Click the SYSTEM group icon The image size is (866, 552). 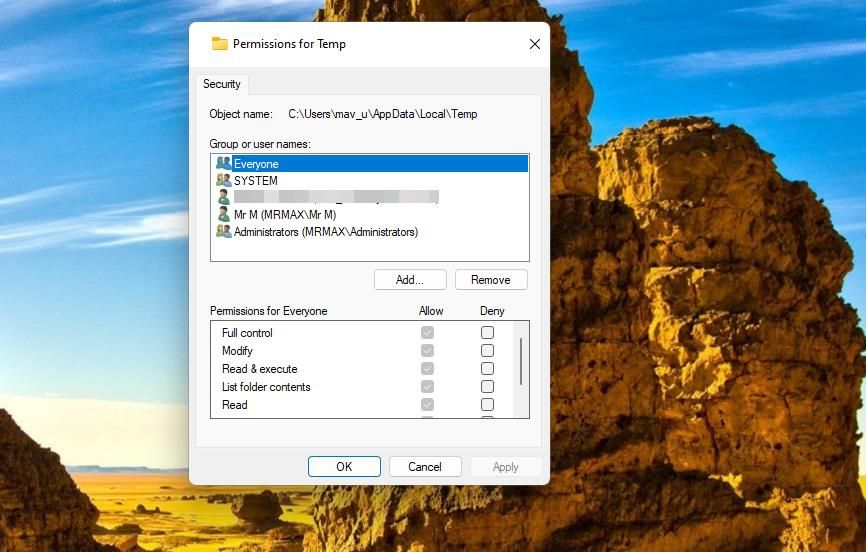tap(223, 180)
